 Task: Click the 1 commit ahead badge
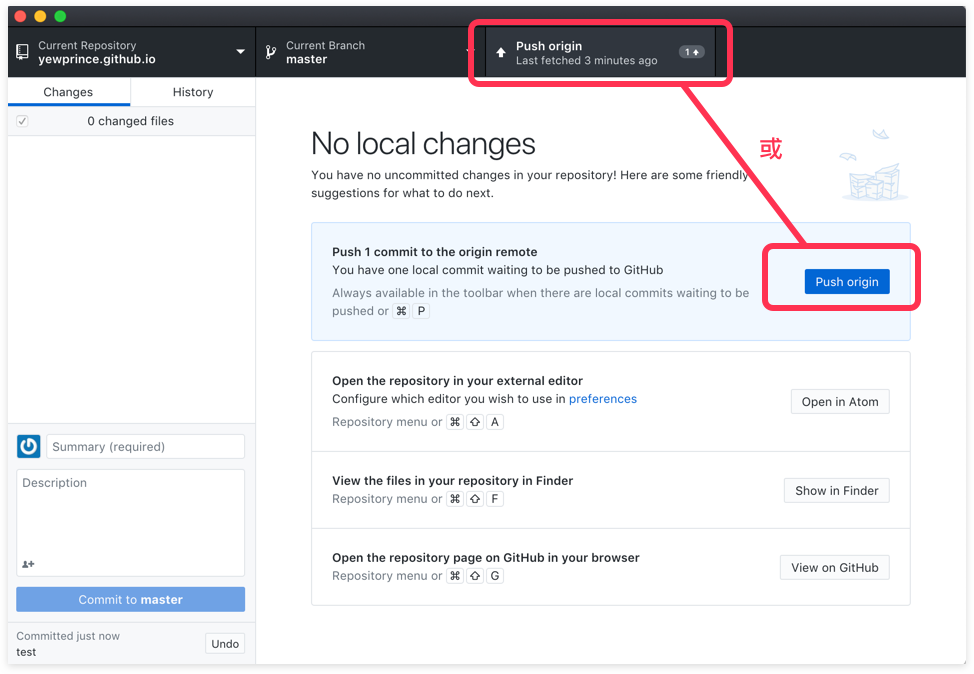point(691,52)
